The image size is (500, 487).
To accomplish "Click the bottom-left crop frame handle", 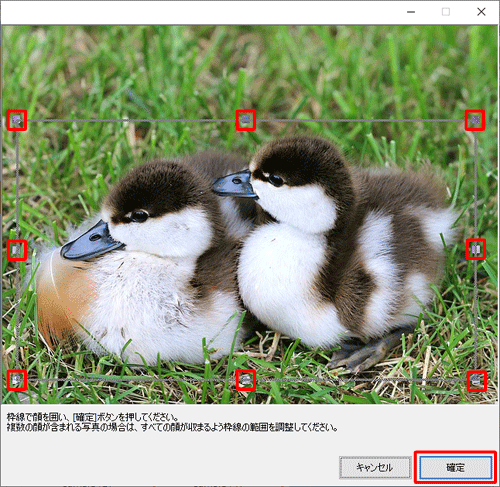I will [x=17, y=380].
